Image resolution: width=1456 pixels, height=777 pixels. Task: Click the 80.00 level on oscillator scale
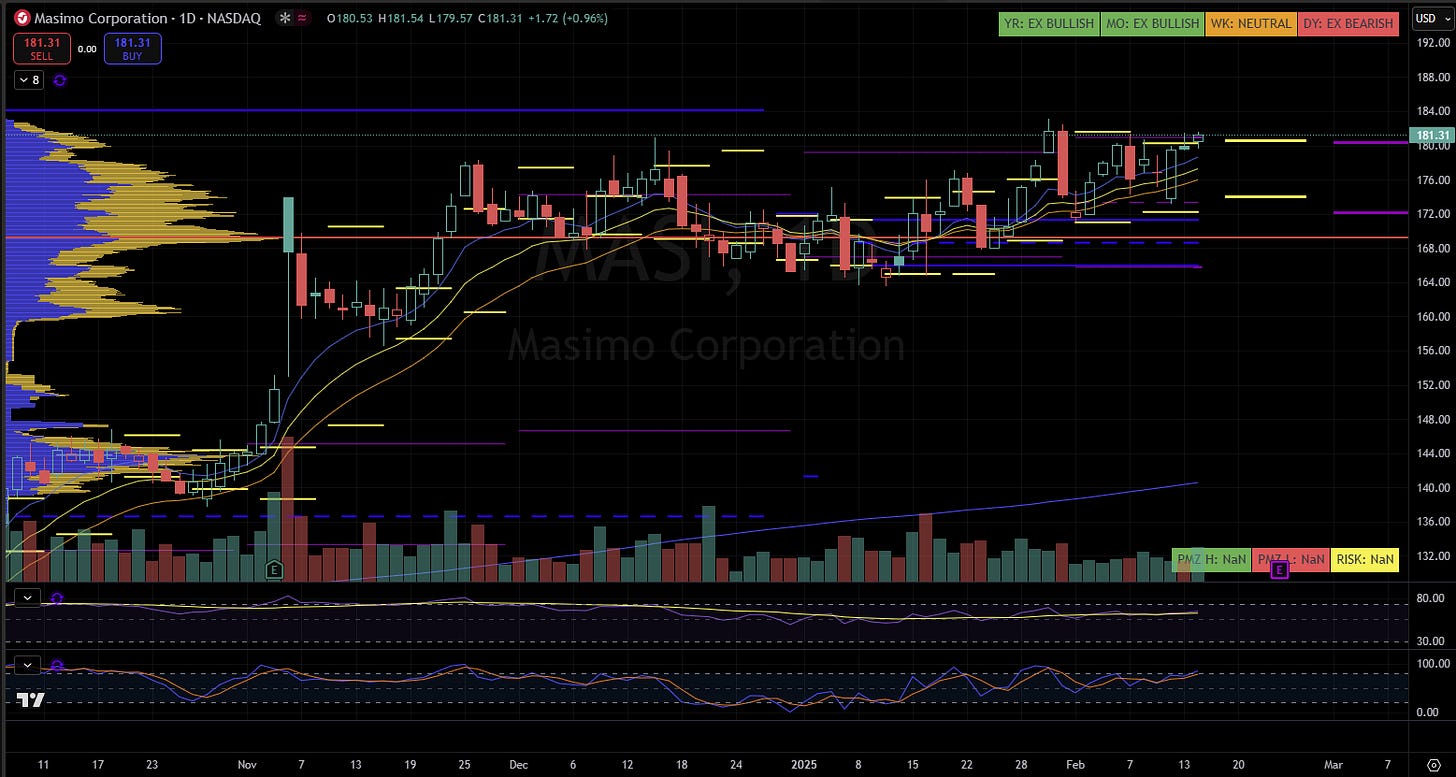(x=1430, y=600)
